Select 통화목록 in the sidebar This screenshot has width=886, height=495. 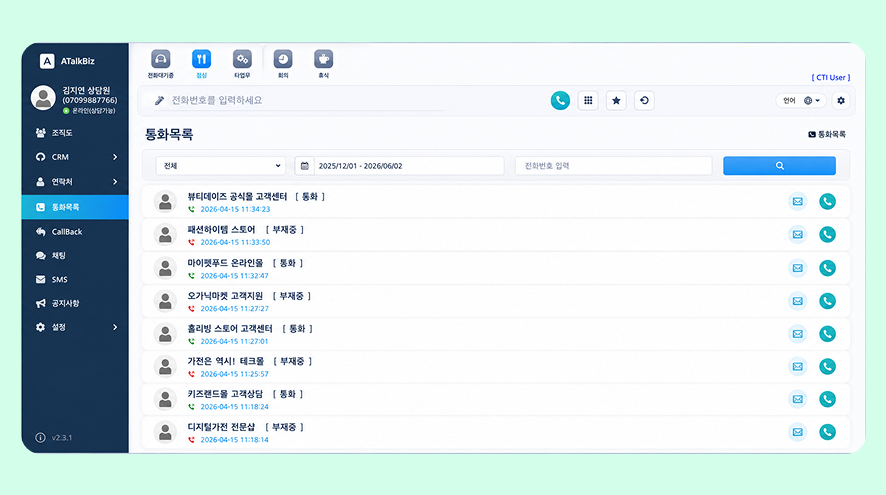(x=75, y=207)
